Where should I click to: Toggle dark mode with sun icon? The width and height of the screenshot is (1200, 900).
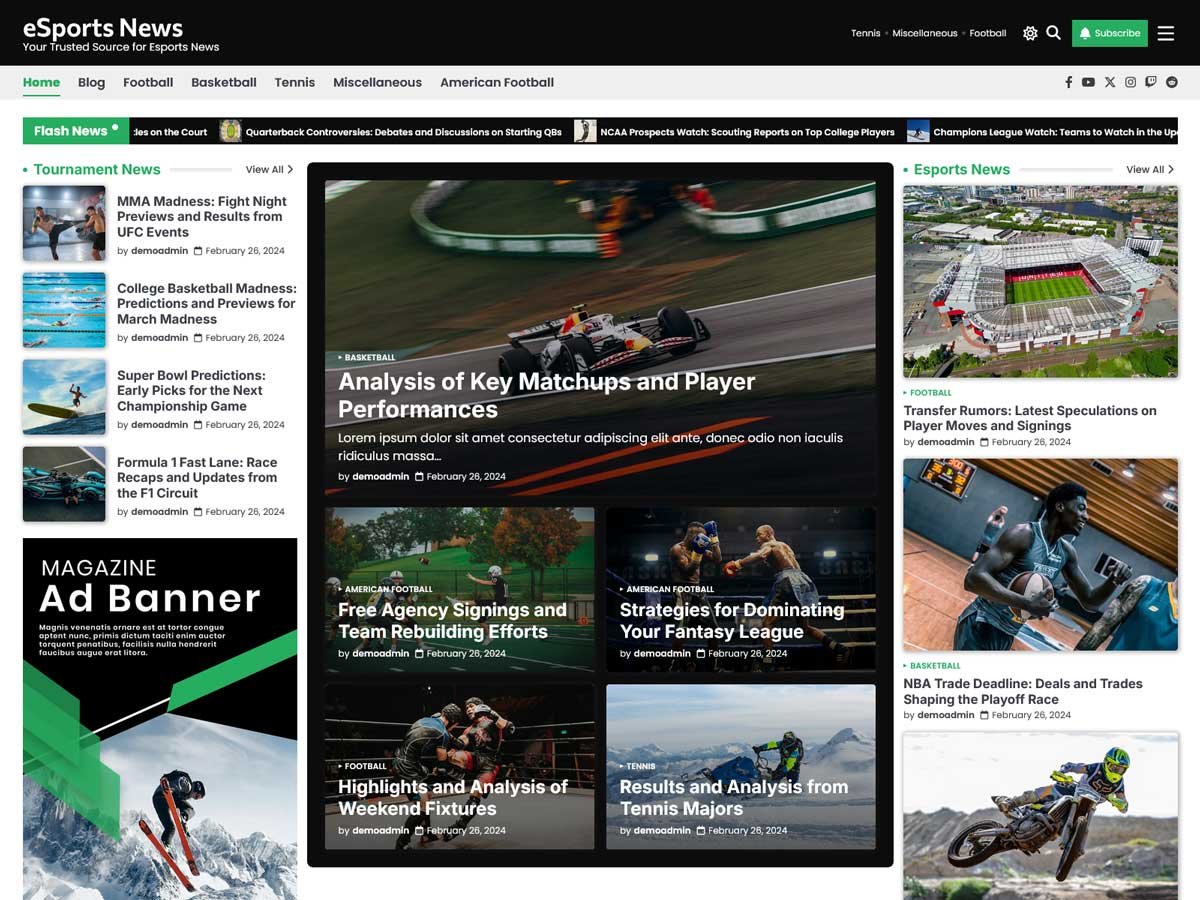[x=1030, y=33]
